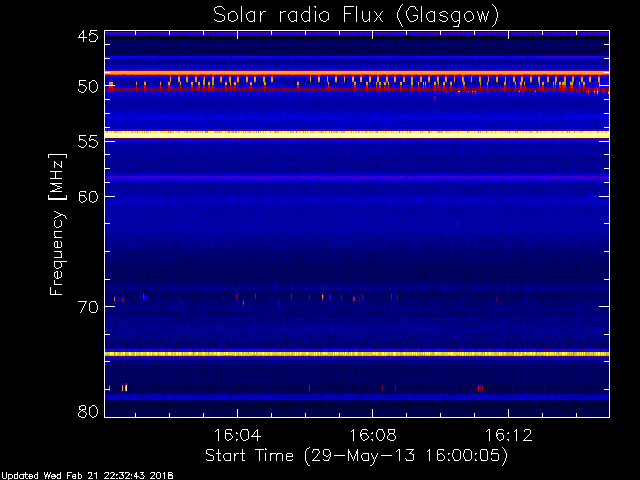This screenshot has width=640, height=480.
Task: Click the 45 MHz frequency tick label
Action: 87,37
